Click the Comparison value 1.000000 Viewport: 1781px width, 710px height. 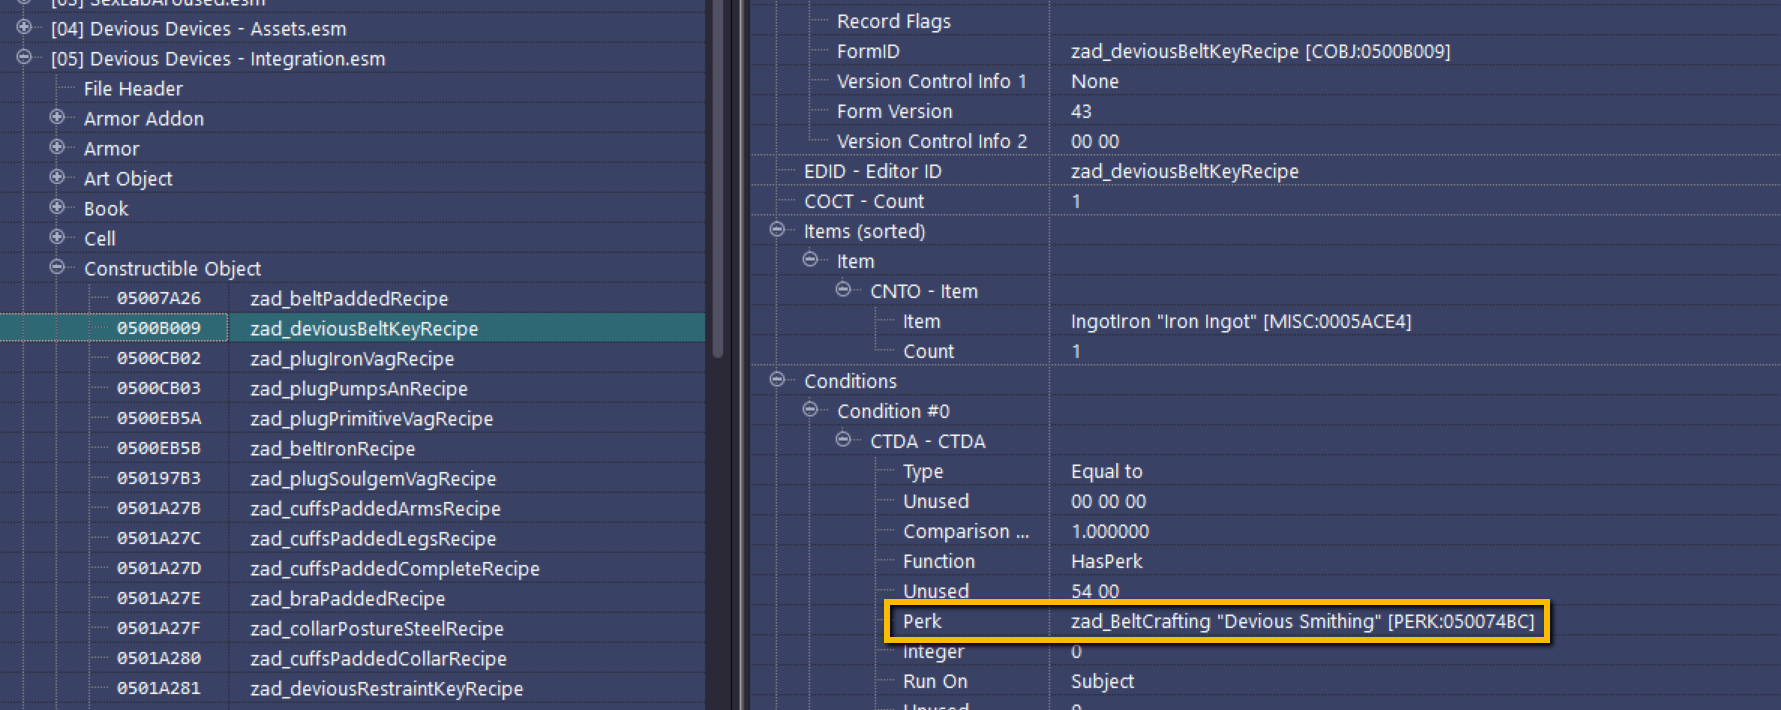tap(1110, 531)
